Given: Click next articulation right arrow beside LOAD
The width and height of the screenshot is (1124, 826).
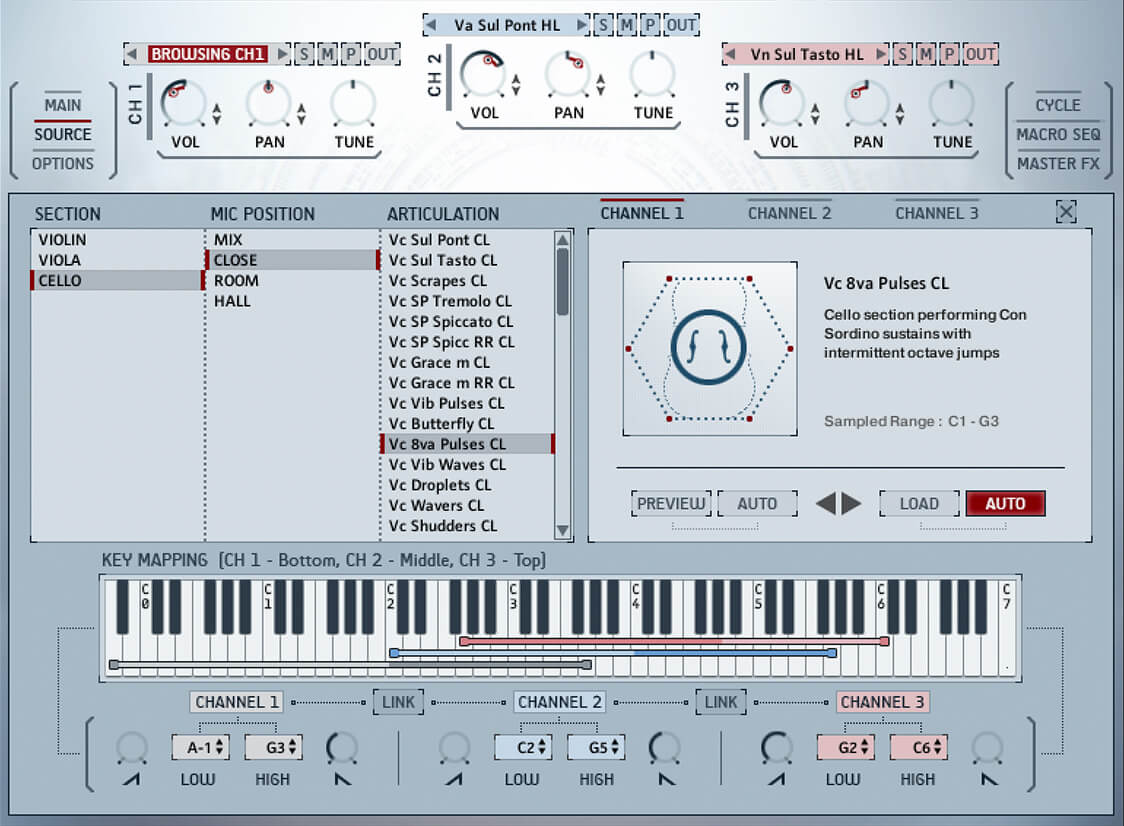Looking at the screenshot, I should point(851,504).
